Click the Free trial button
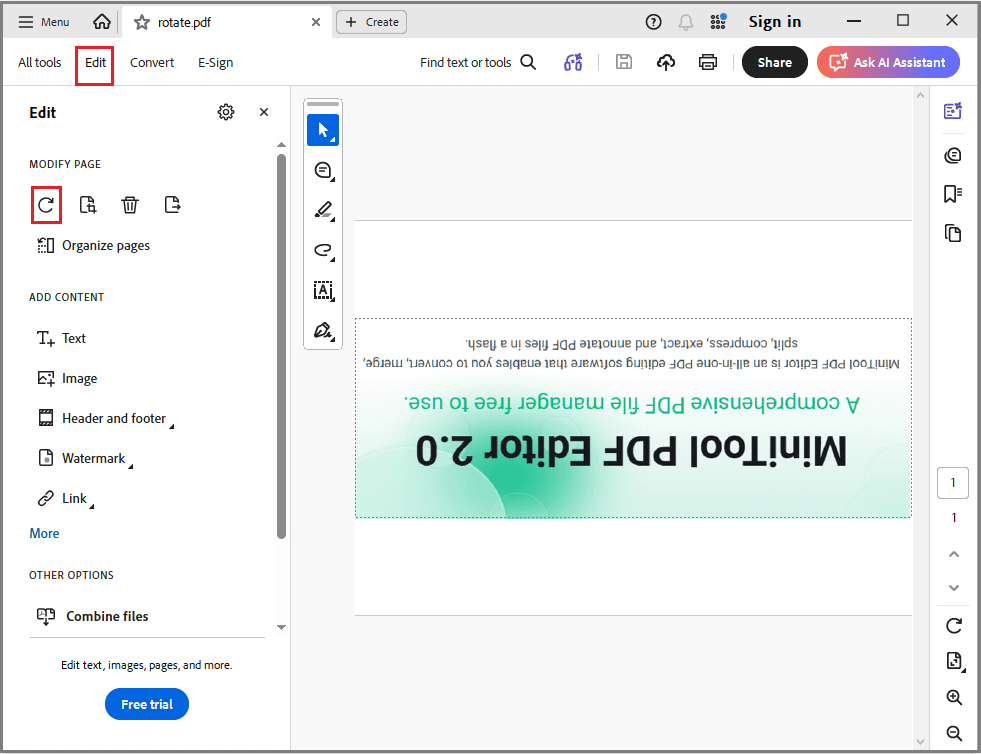The image size is (981, 754). coord(146,704)
